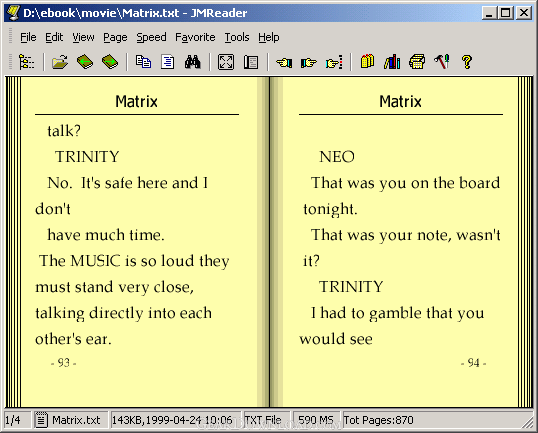538x433 pixels.
Task: Open the Edit menu
Action: point(54,37)
